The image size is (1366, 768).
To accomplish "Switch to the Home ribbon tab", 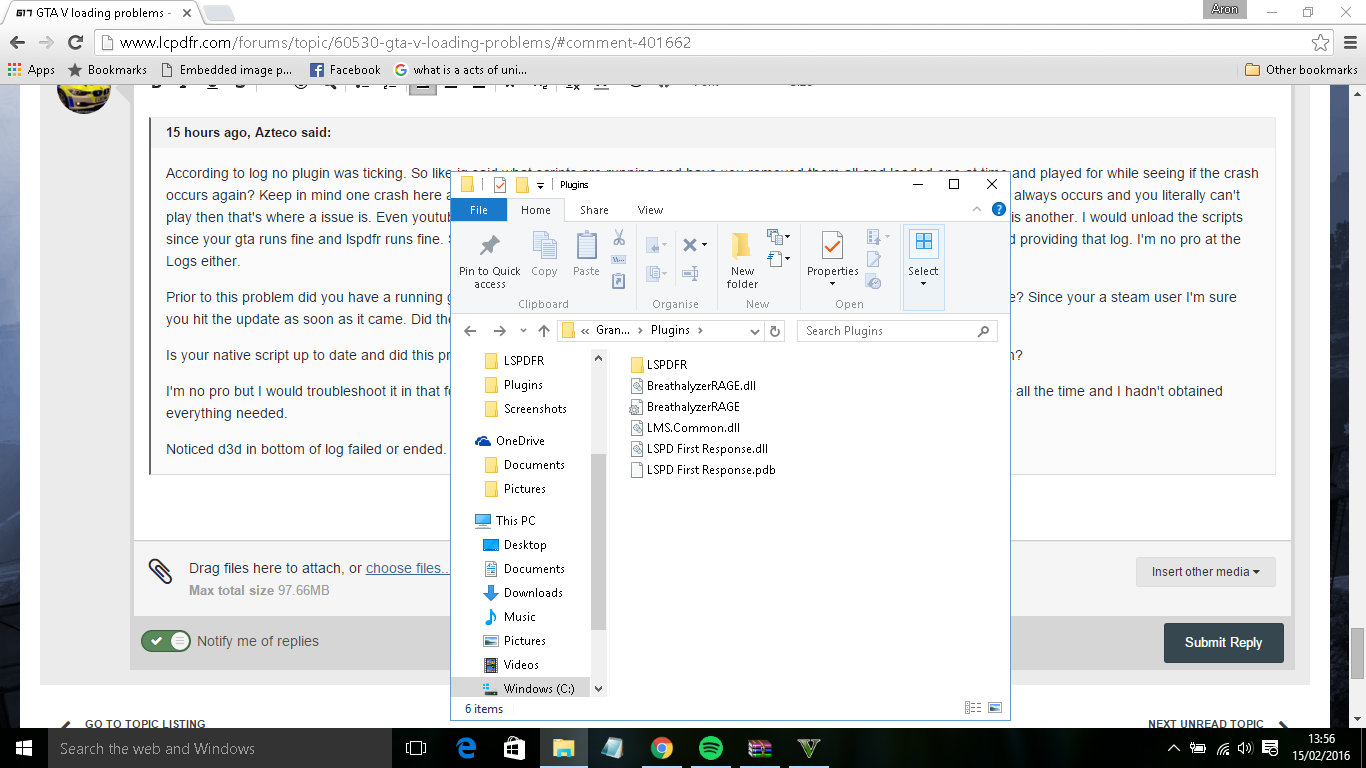I will [536, 210].
